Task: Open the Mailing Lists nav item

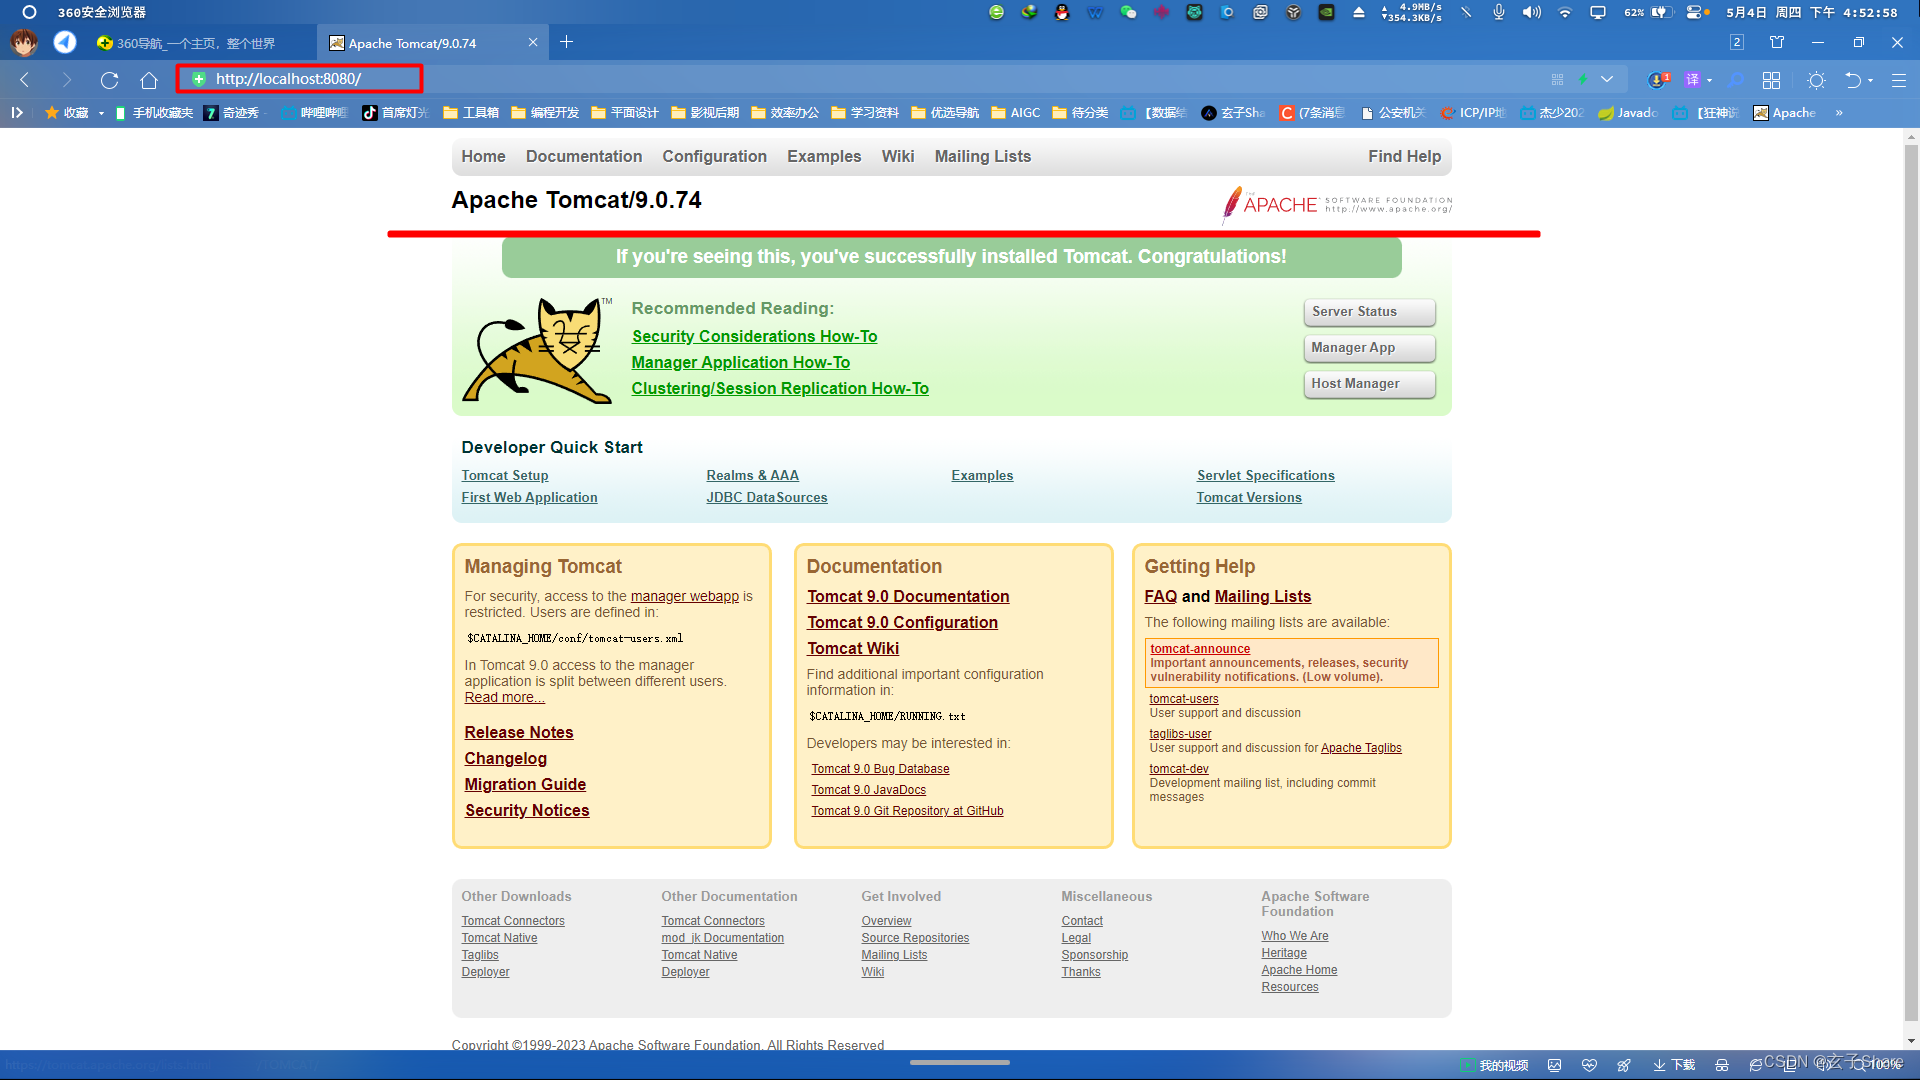Action: point(982,156)
